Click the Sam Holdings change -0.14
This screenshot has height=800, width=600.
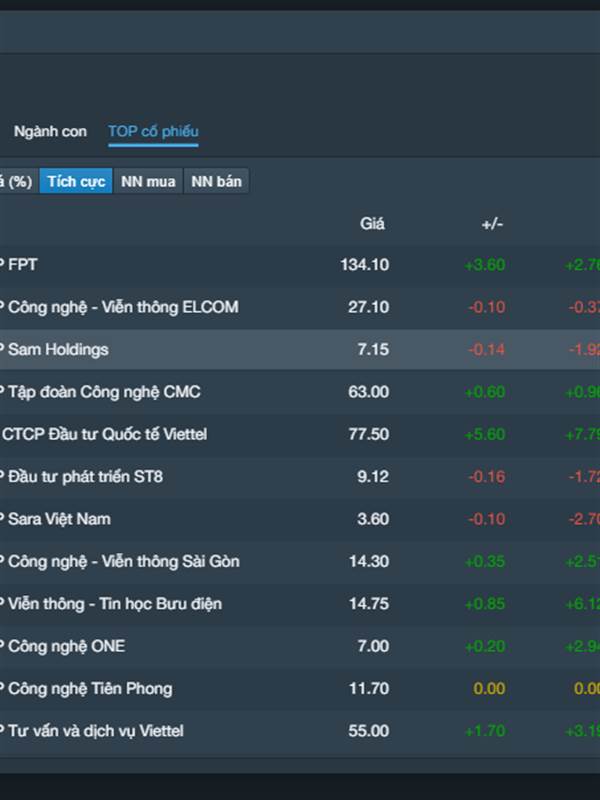click(x=487, y=349)
